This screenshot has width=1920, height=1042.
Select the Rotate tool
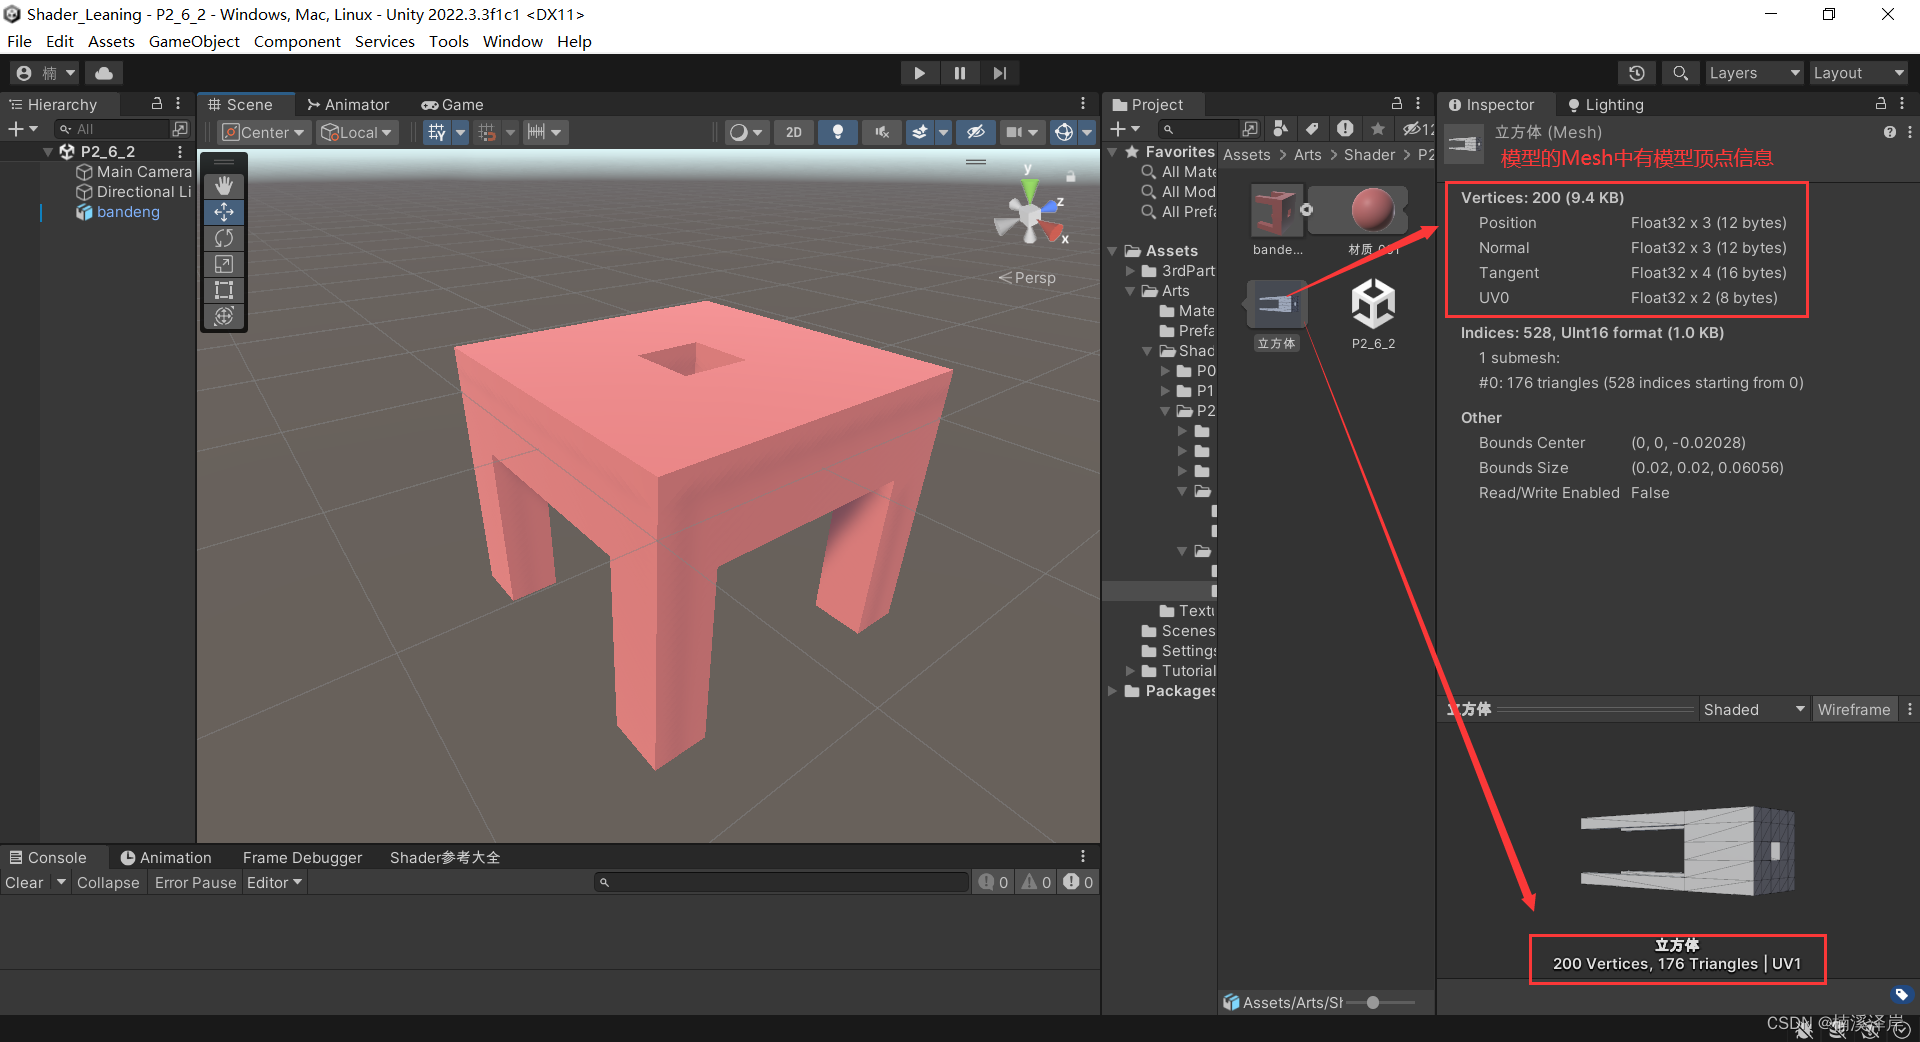pos(224,238)
